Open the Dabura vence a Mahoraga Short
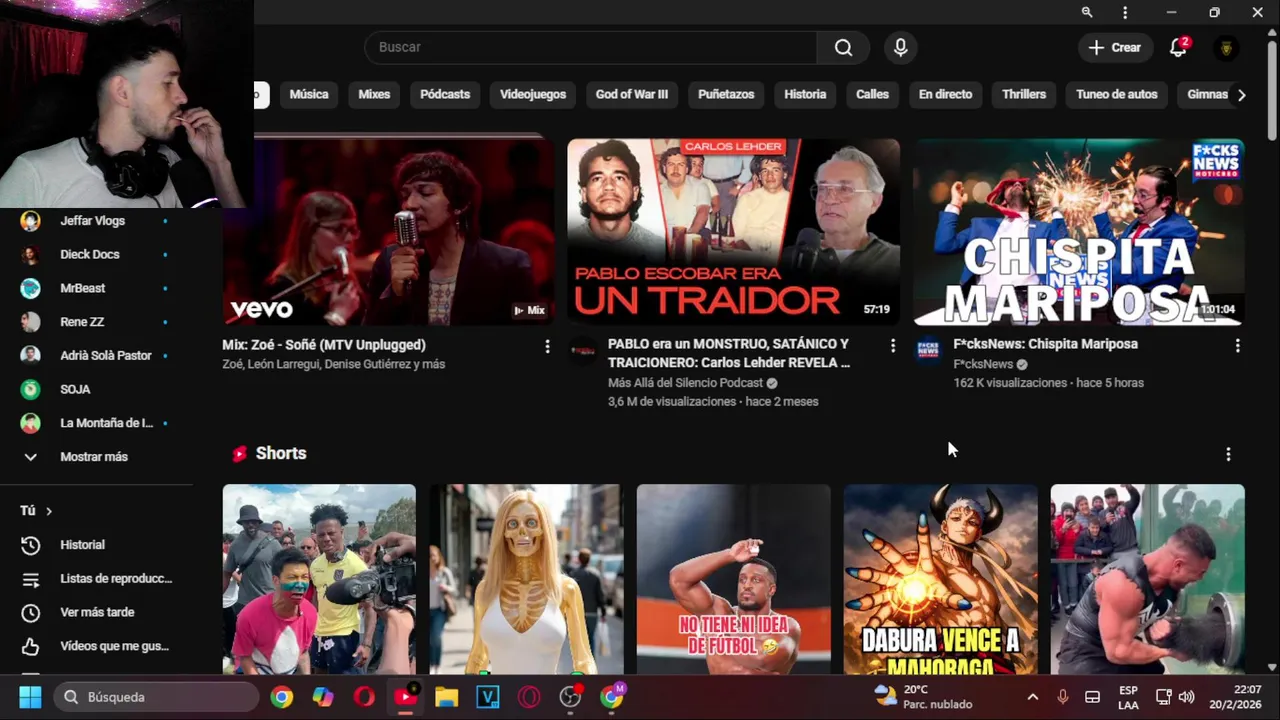Viewport: 1280px width, 720px height. click(x=941, y=580)
